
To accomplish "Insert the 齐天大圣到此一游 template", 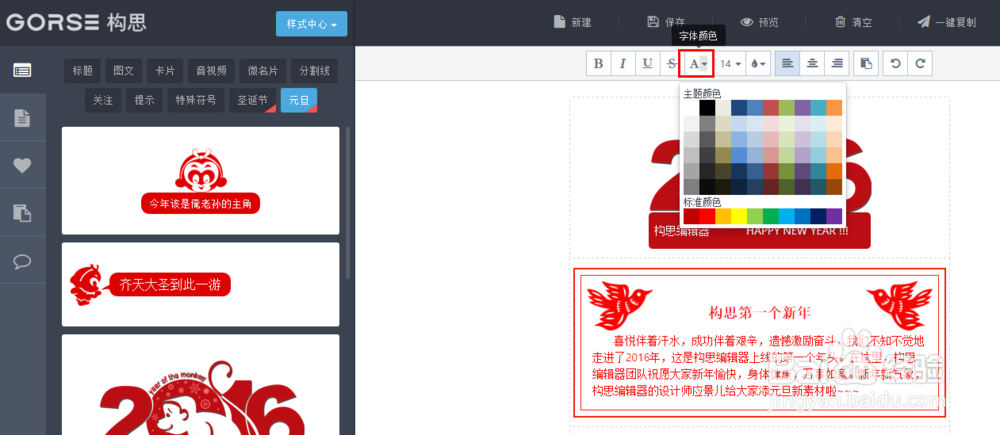I will pos(200,284).
